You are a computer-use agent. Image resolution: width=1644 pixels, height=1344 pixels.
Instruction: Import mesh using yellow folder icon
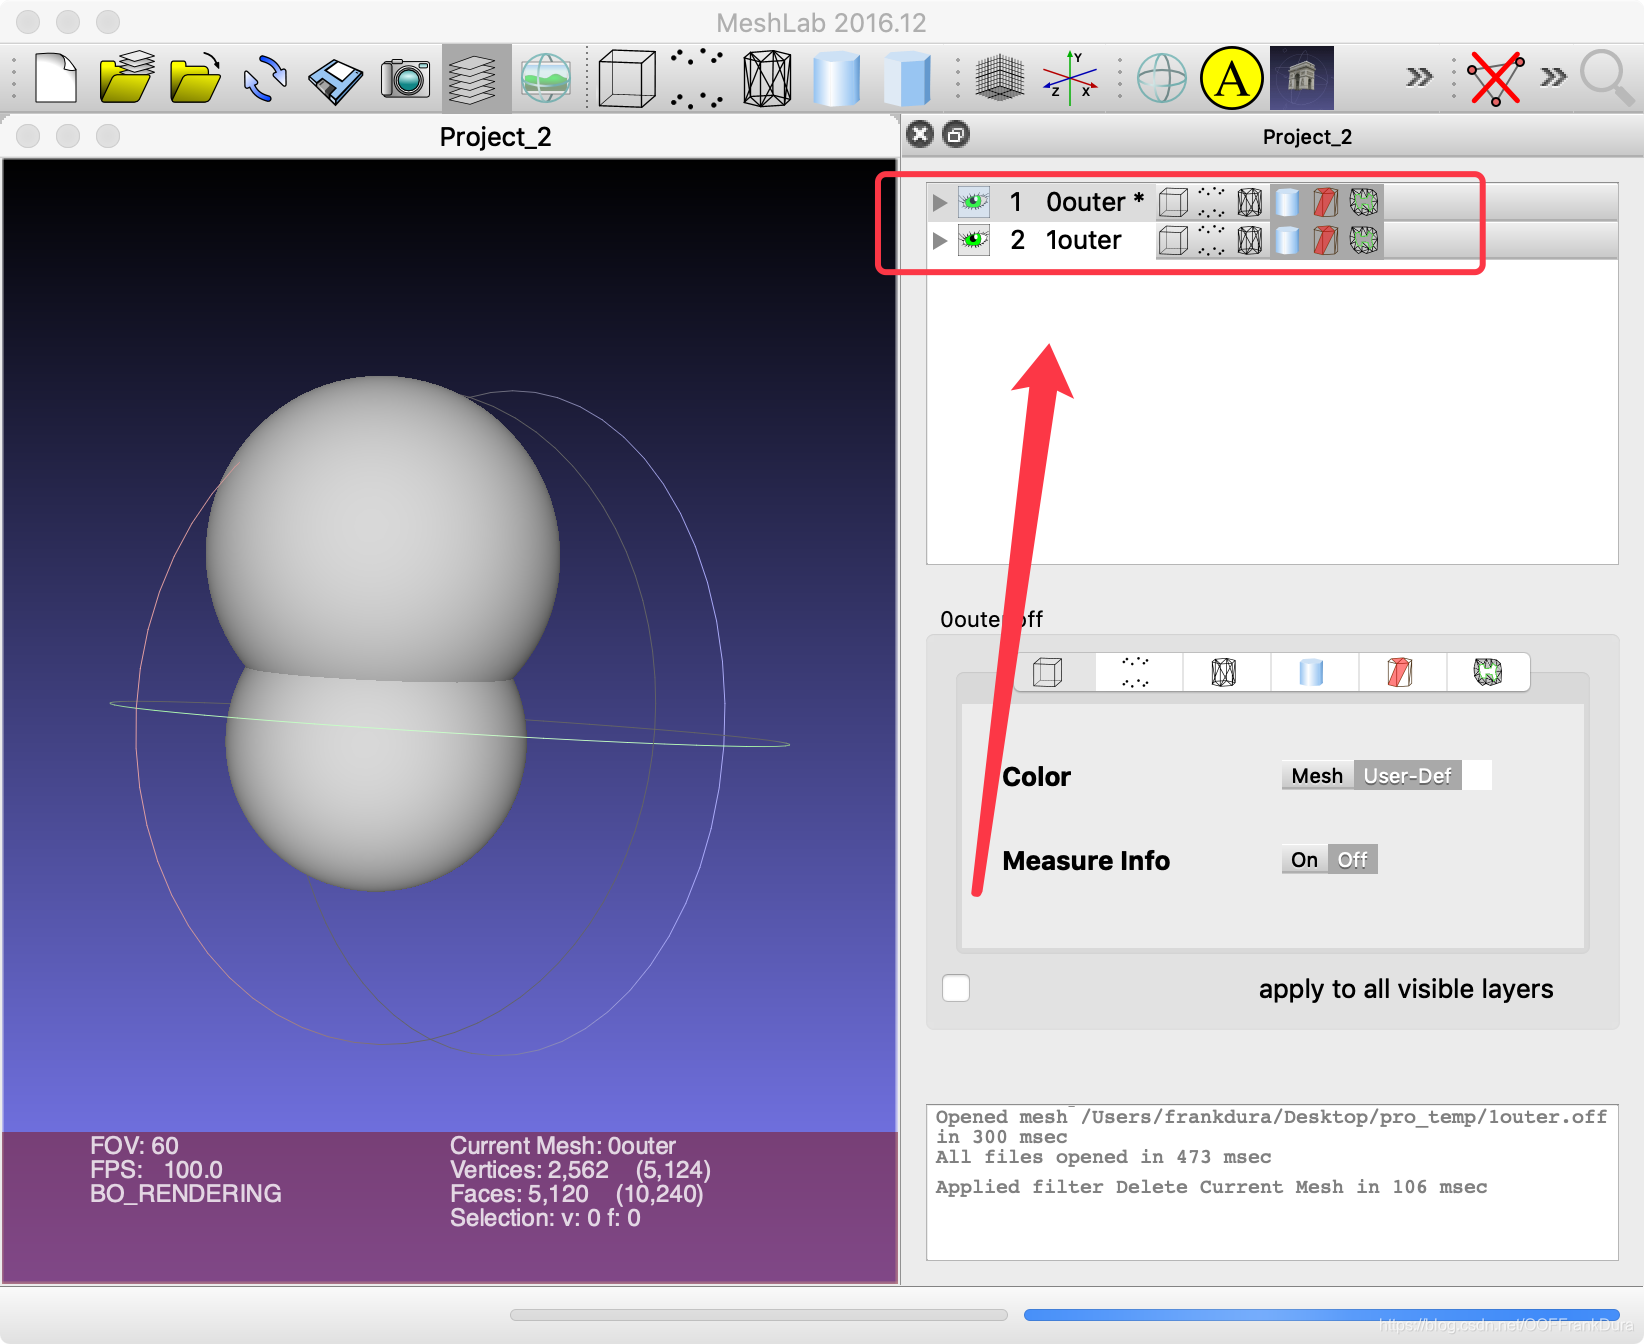click(196, 78)
